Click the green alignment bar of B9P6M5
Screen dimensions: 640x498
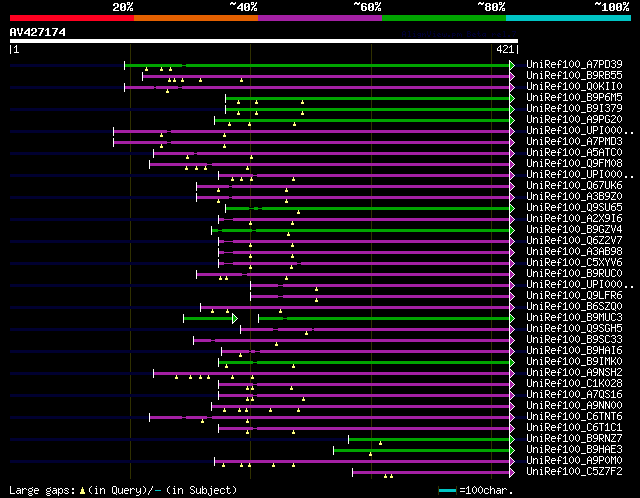[x=367, y=98]
